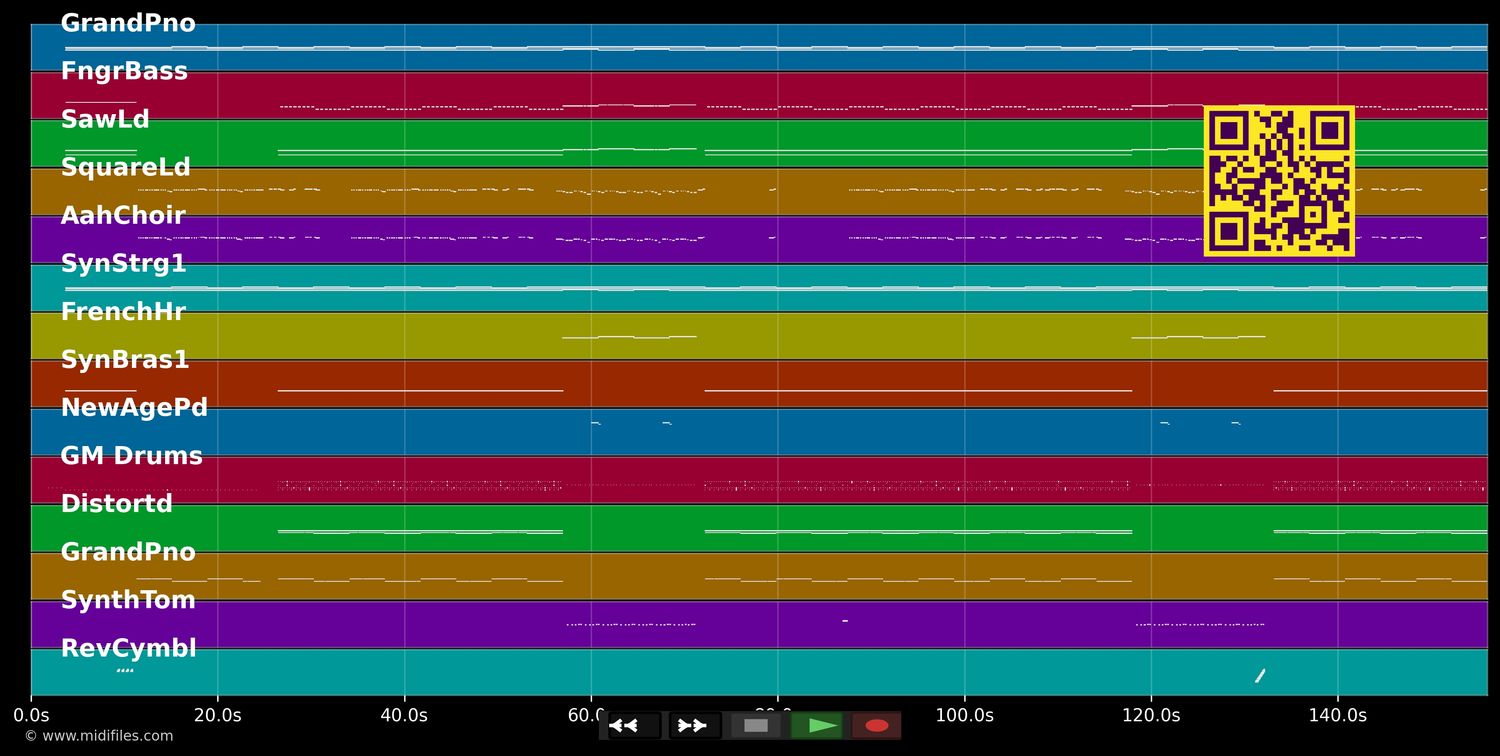Select the SawLd track label
1500x756 pixels.
pyautogui.click(x=105, y=120)
